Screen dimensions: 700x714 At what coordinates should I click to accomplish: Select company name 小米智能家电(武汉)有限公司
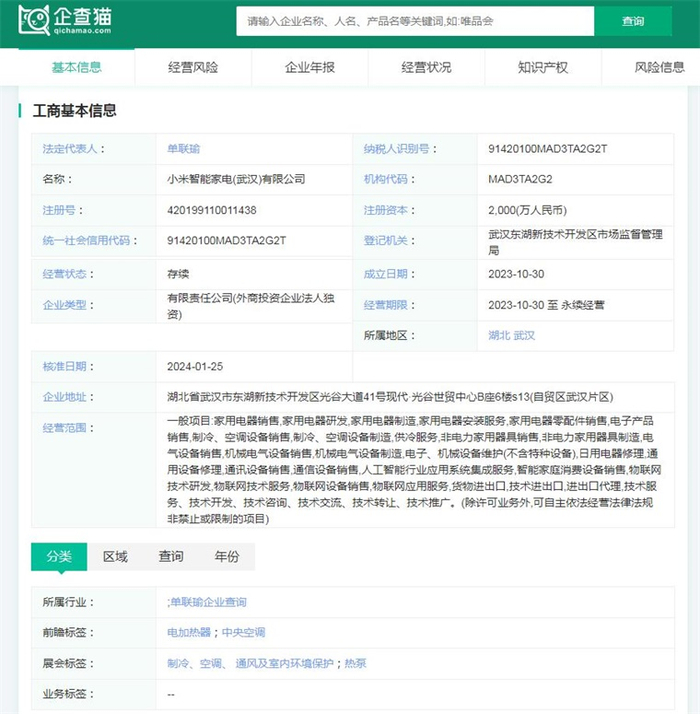click(236, 179)
